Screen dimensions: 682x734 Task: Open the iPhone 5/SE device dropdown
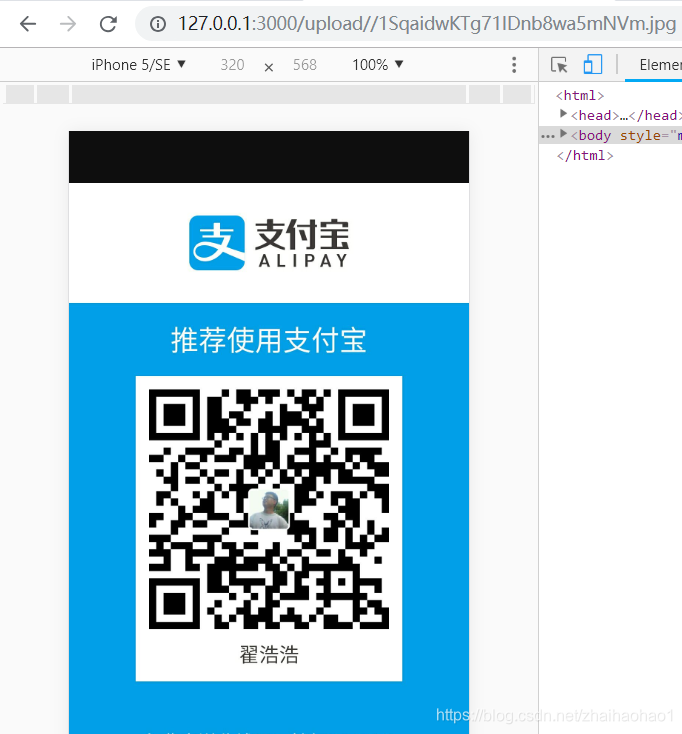(139, 65)
